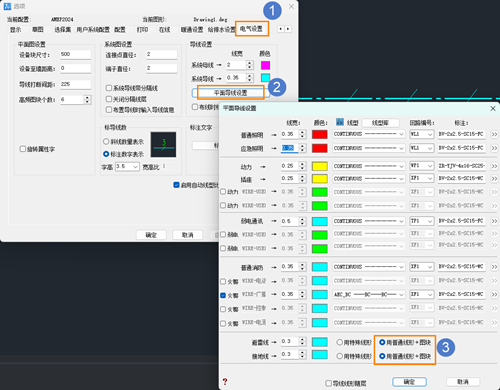Choose 用普通线型+图块 for 接地线
Screen dimensions: 500x390
pyautogui.click(x=382, y=356)
